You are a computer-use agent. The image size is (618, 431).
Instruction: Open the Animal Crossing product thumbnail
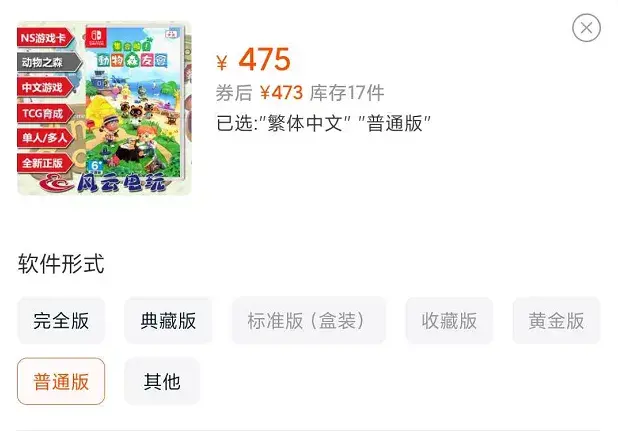104,108
